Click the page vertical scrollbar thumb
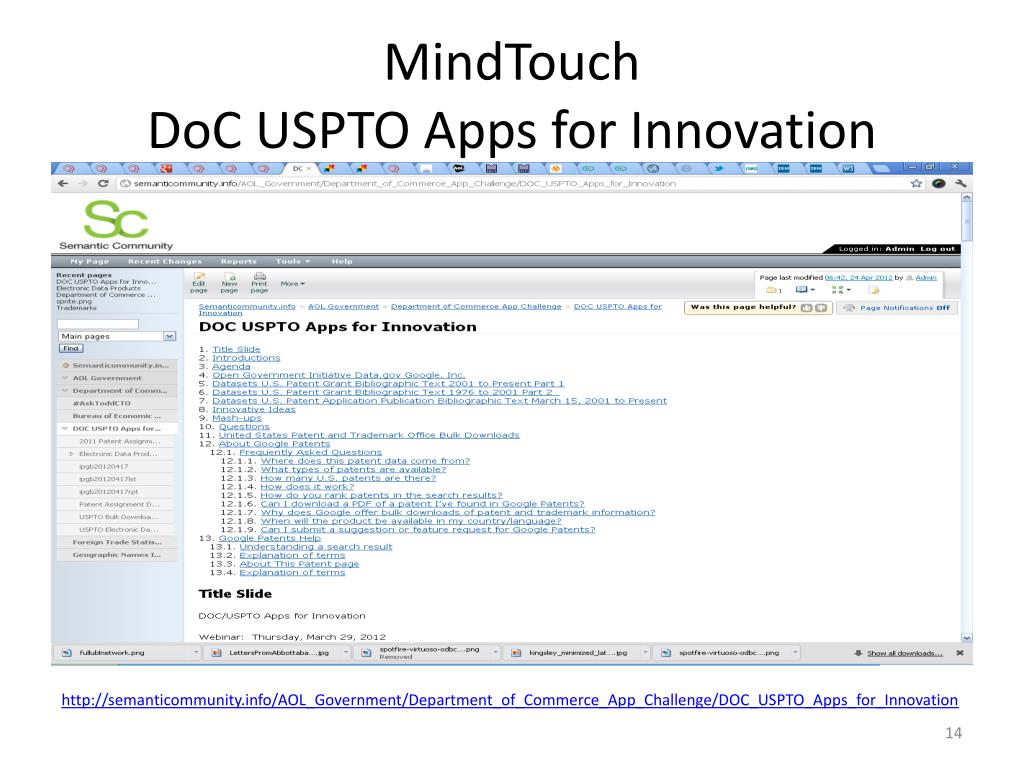This screenshot has height=768, width=1024. [967, 222]
